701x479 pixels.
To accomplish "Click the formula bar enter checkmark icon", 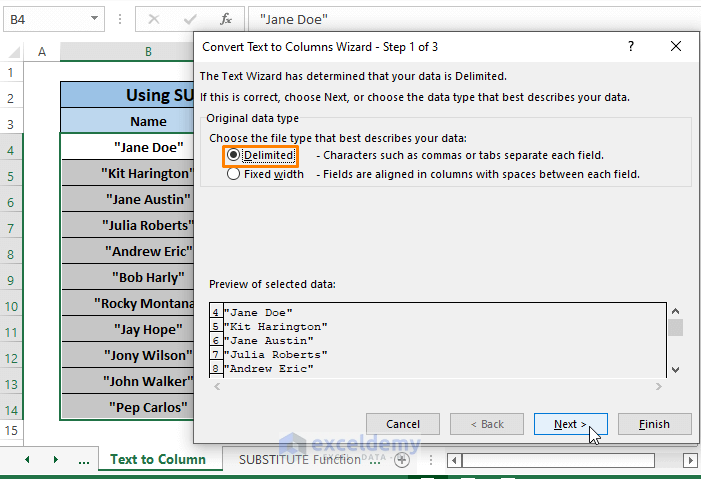I will (x=190, y=19).
